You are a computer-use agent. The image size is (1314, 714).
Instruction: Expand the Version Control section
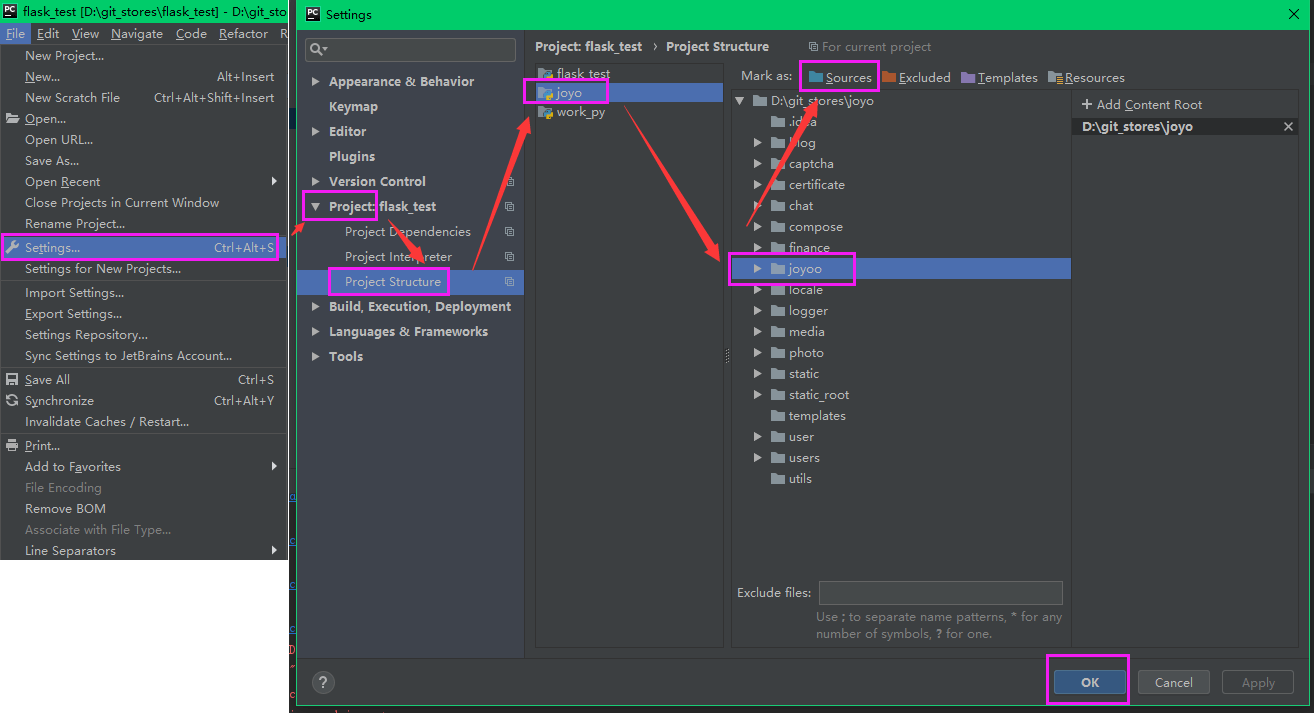tap(315, 181)
